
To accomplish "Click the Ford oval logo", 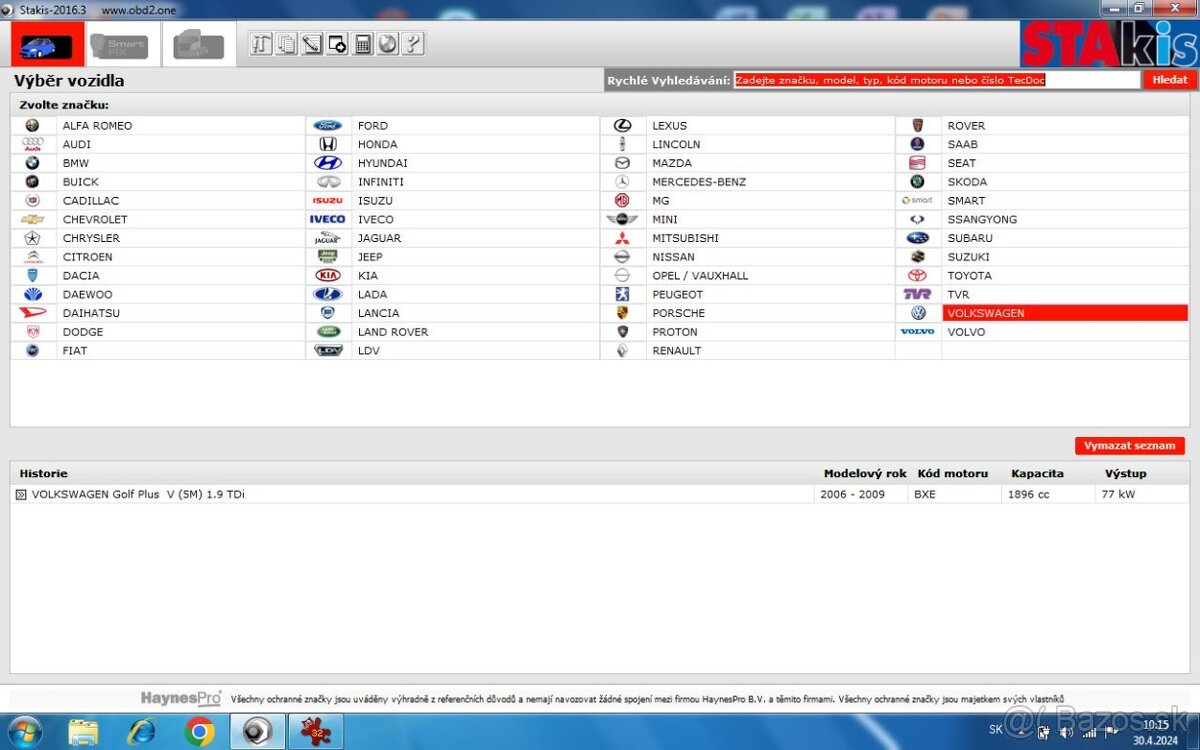I will pyautogui.click(x=327, y=126).
